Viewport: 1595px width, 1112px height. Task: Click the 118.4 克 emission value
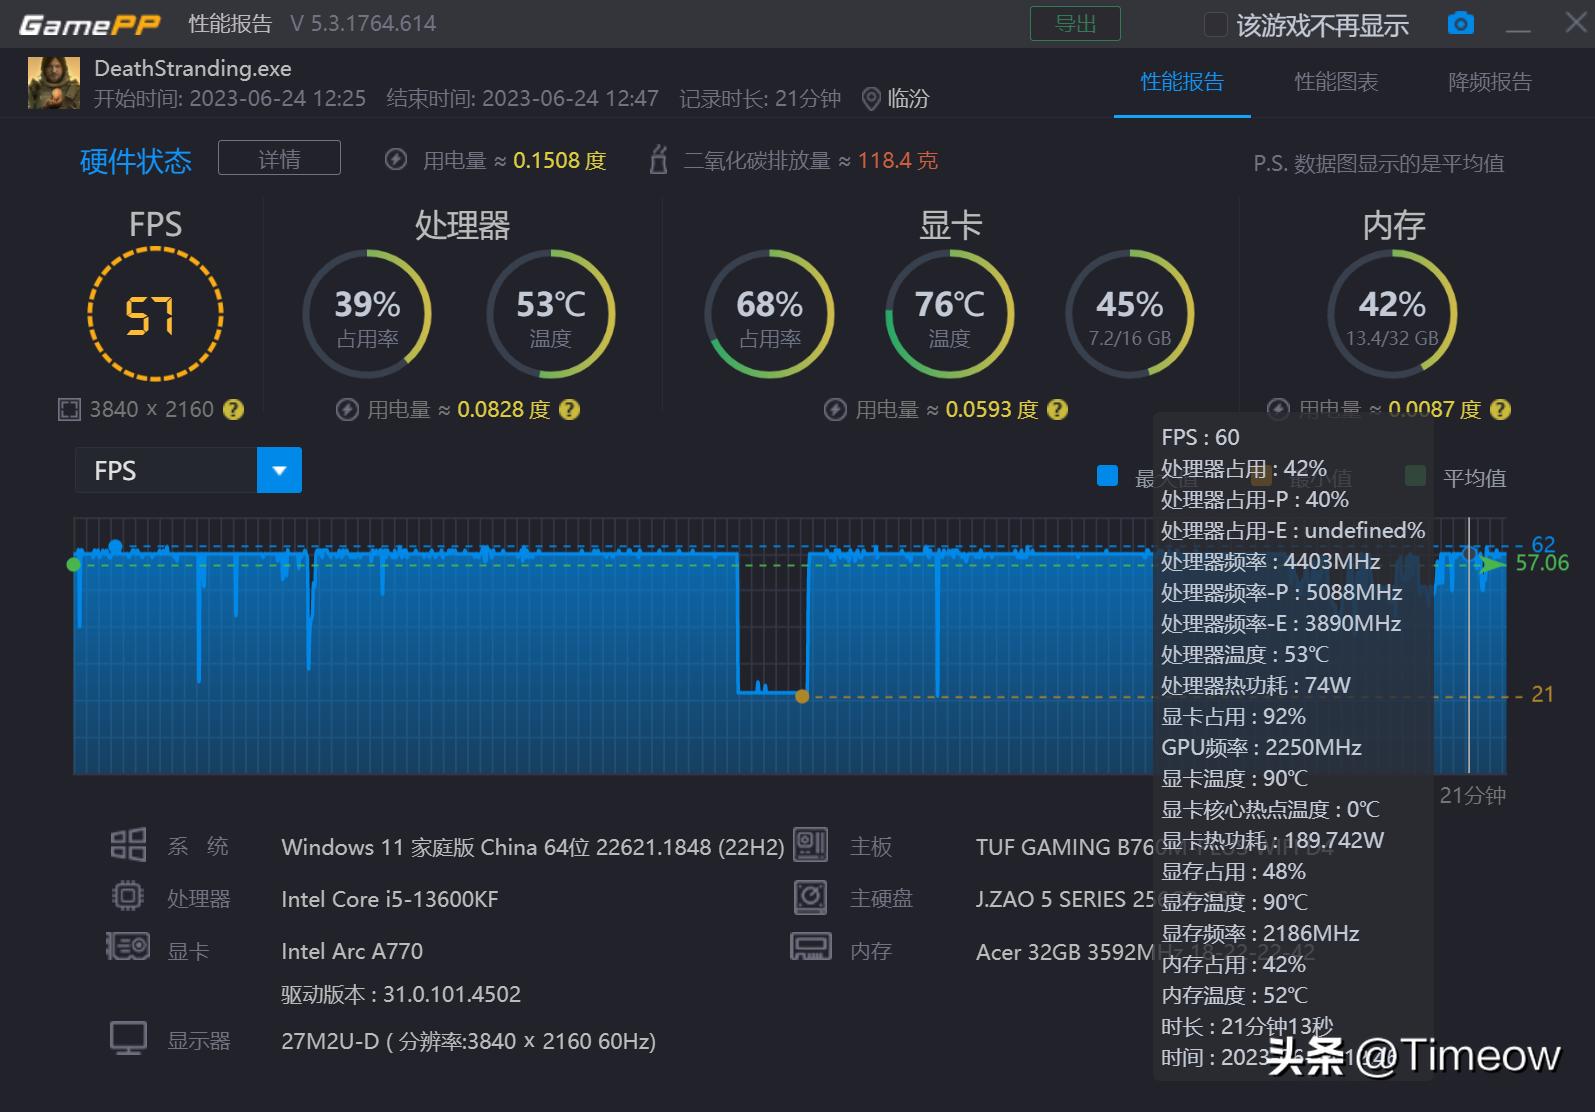898,160
